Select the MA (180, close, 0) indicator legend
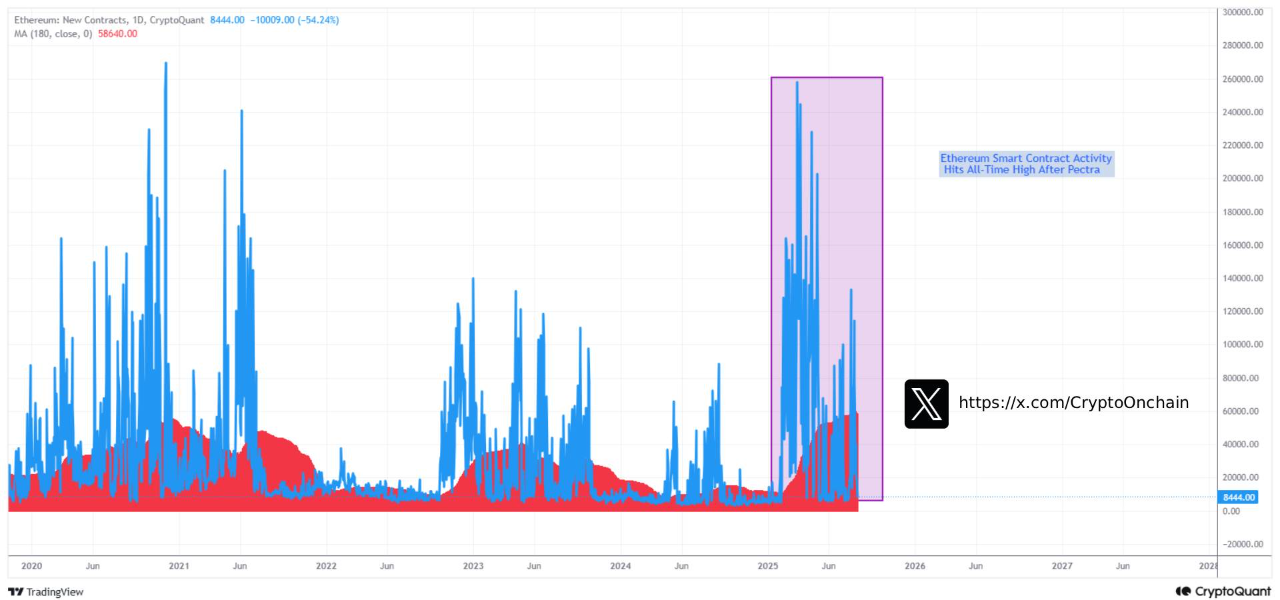Image resolution: width=1280 pixels, height=600 pixels. (53, 33)
